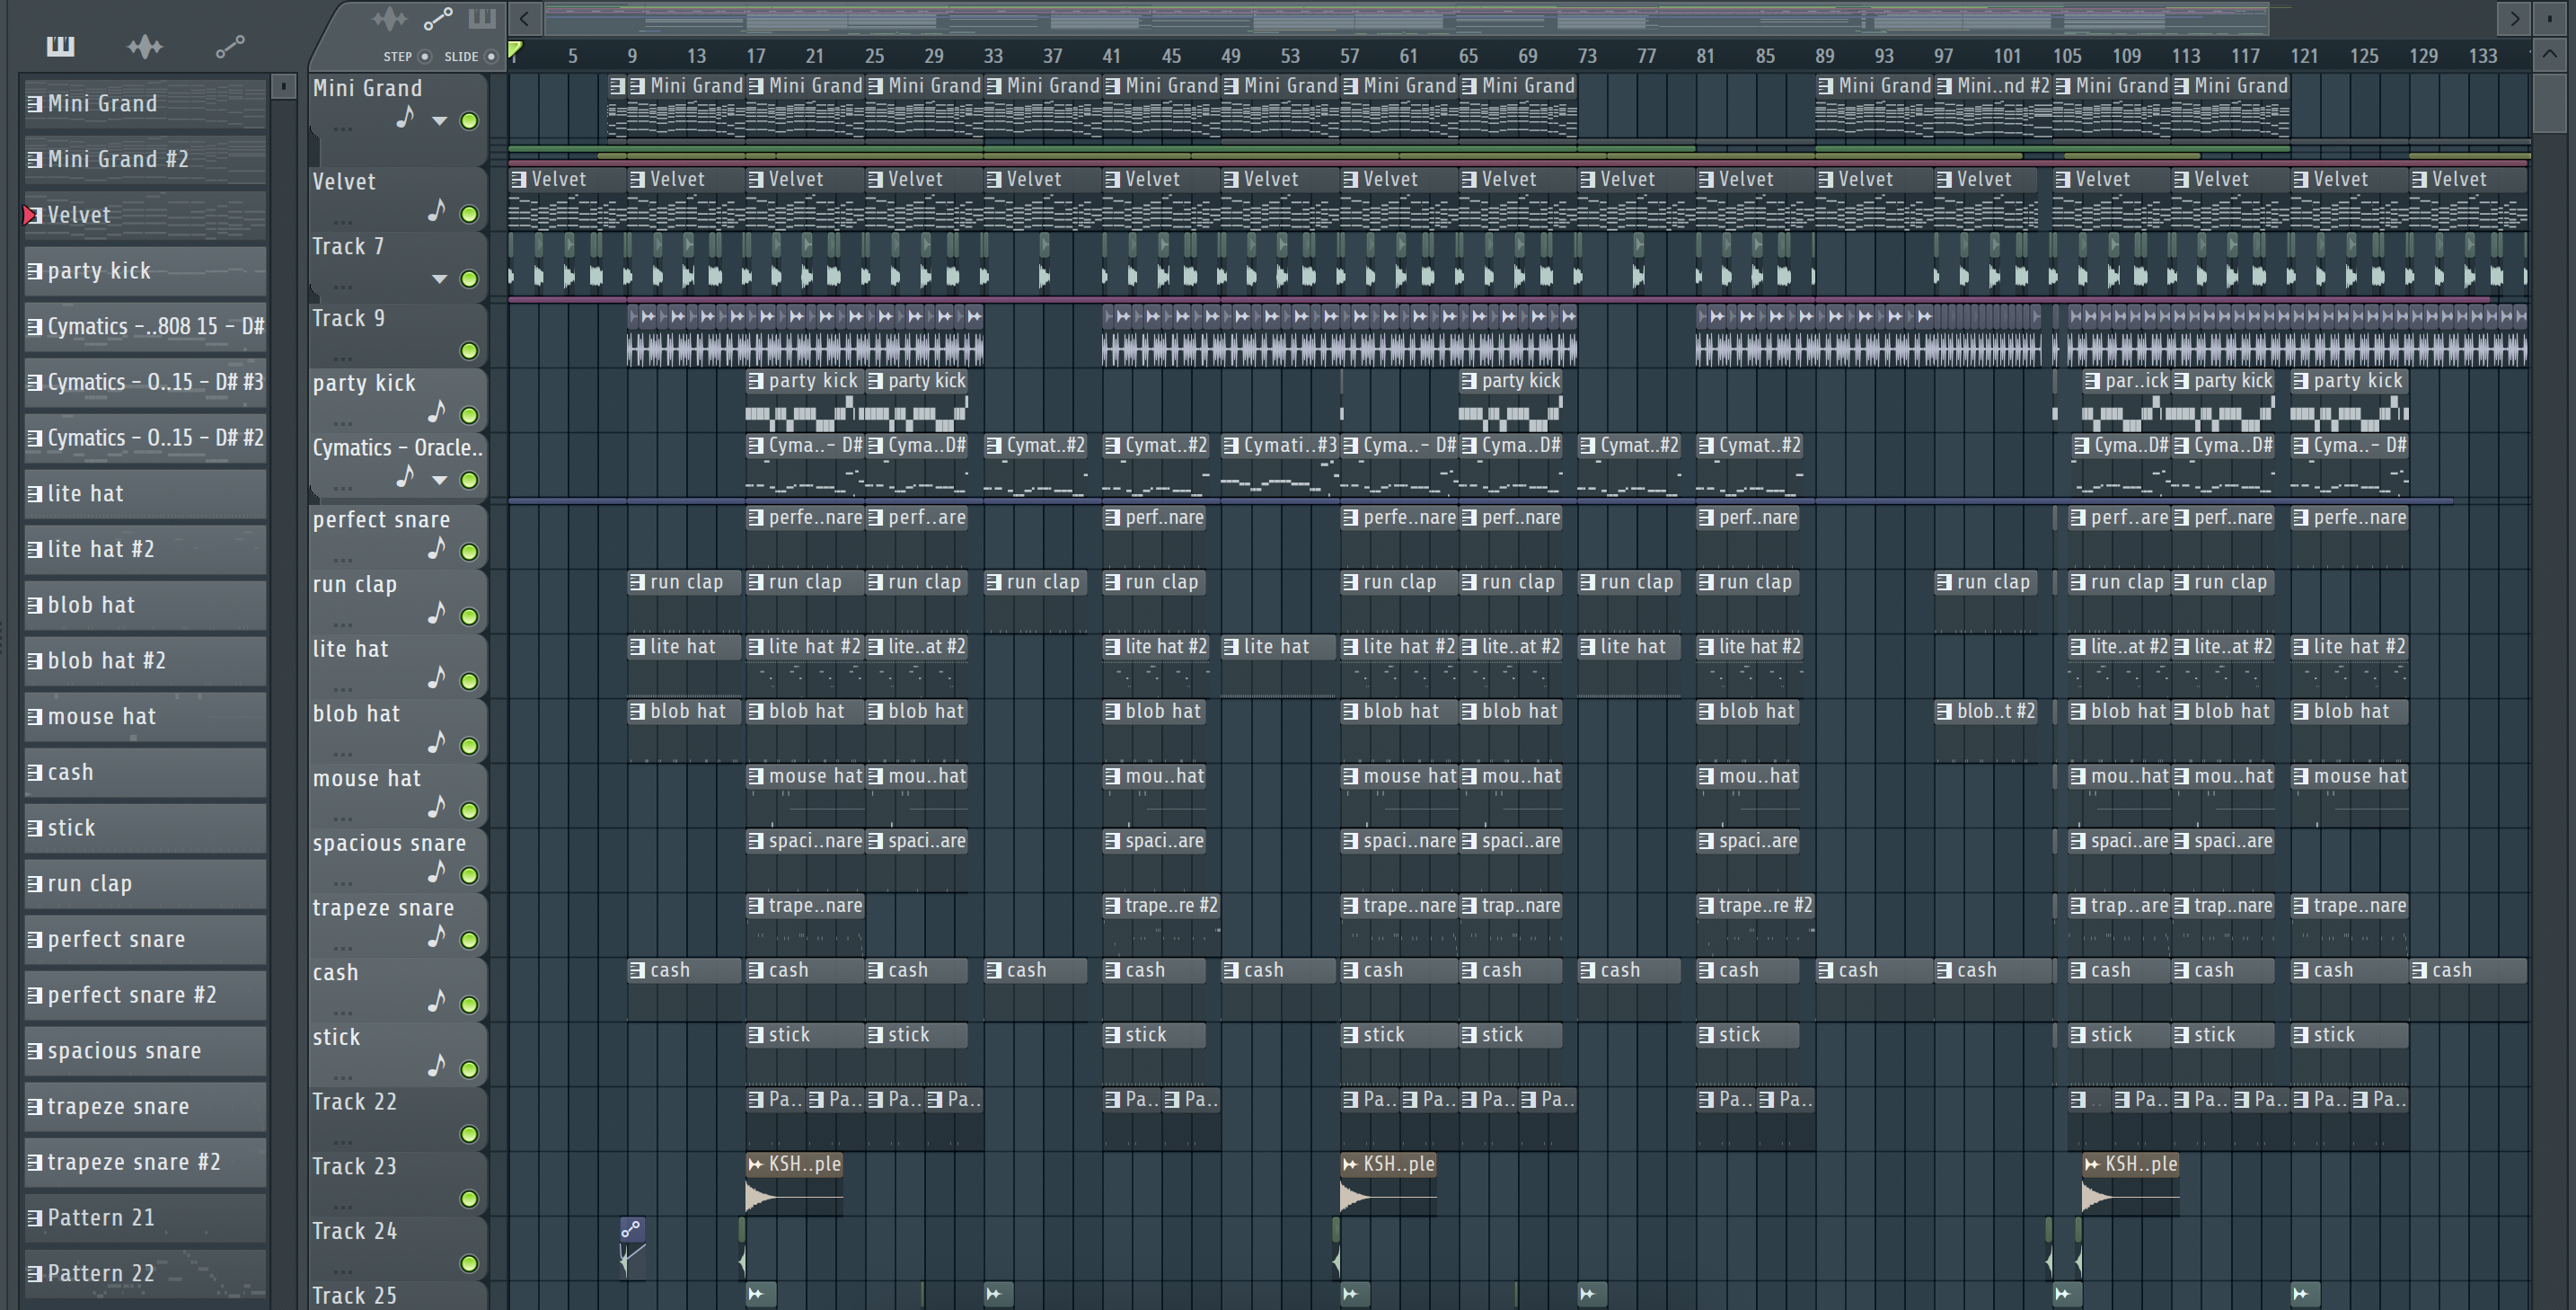Click the note icon on the blob hat track
The height and width of the screenshot is (1310, 2576).
pos(436,742)
